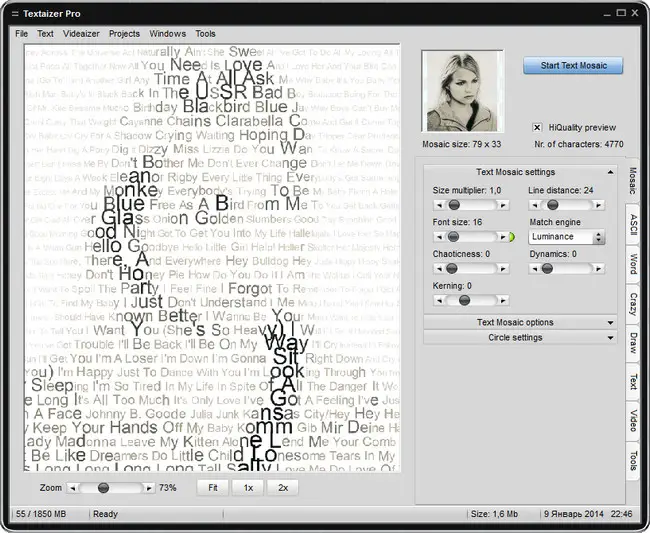650x533 pixels.
Task: Decrease Kerning with left arrow
Action: pyautogui.click(x=439, y=300)
